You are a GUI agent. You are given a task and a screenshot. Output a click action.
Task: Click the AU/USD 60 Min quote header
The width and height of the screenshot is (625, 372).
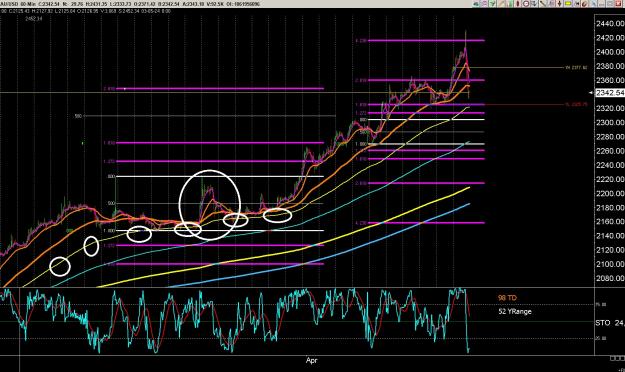tap(130, 4)
